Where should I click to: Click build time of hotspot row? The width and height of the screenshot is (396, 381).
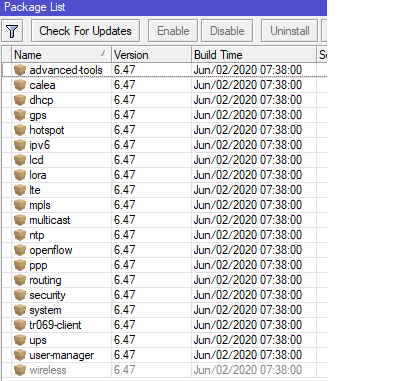(x=248, y=130)
